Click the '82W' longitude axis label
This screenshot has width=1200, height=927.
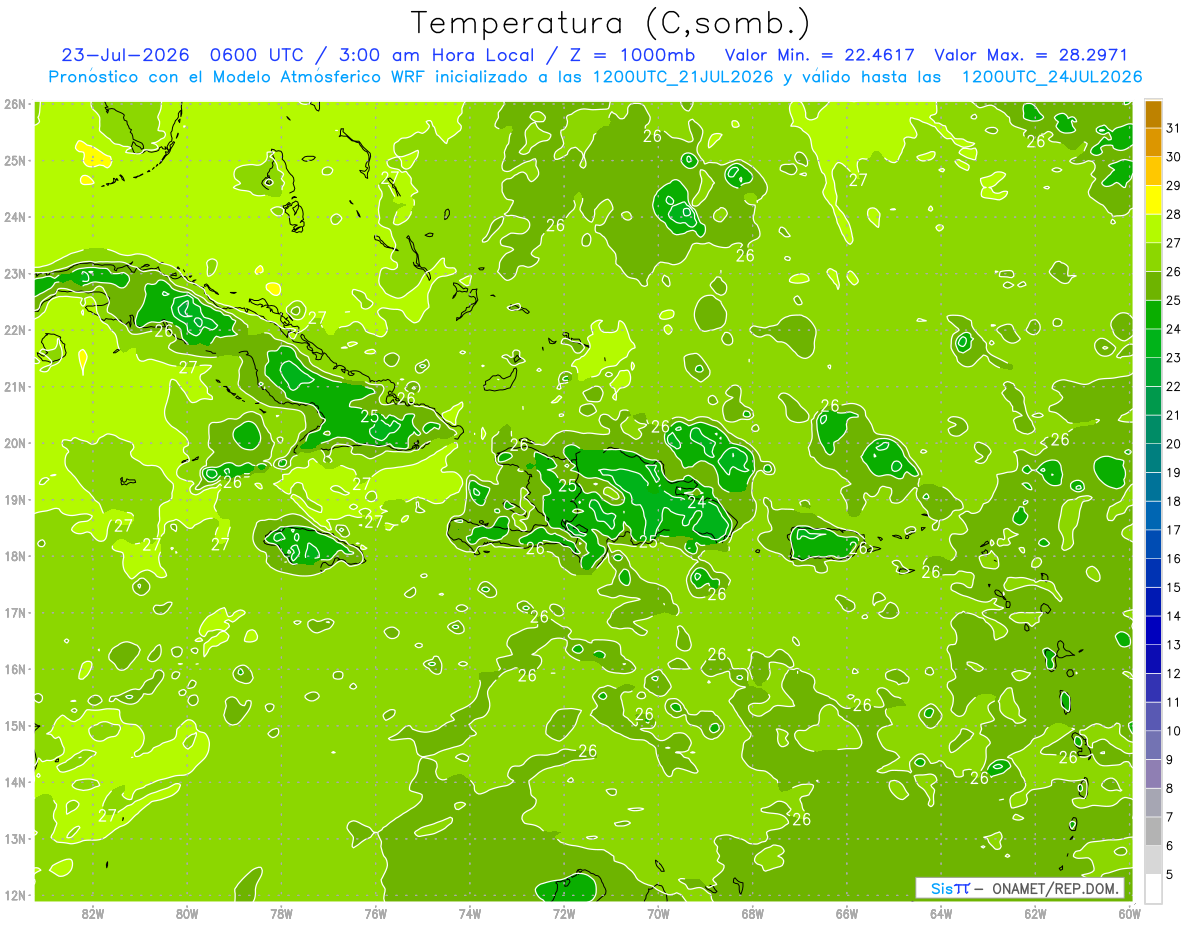92,914
